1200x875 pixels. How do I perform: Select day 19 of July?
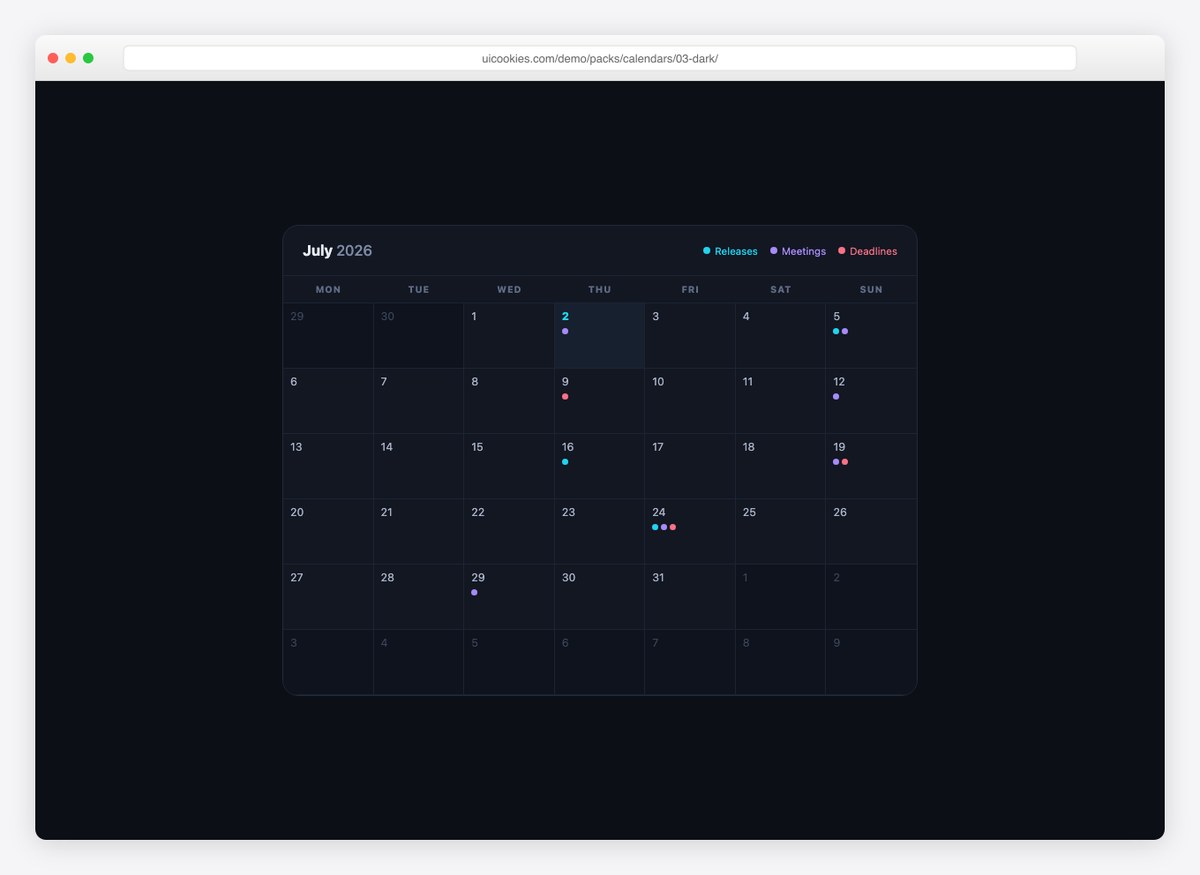871,466
